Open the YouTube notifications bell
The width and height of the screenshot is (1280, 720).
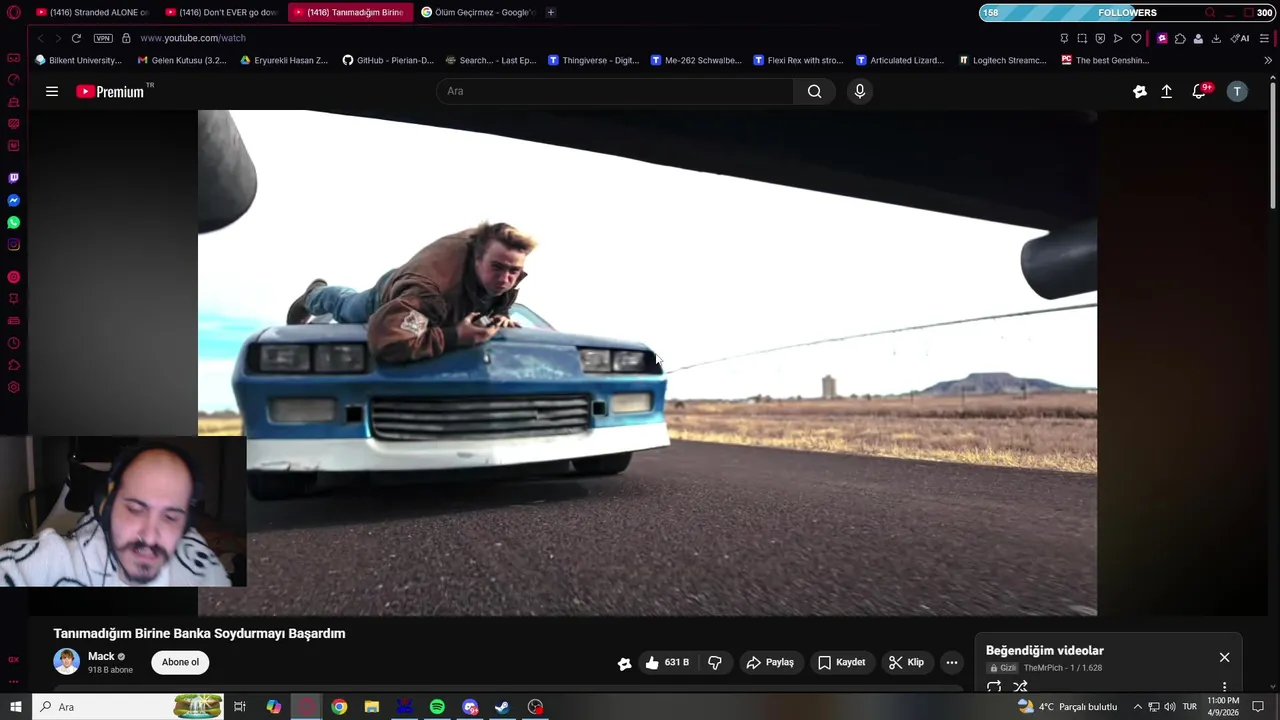point(1199,91)
